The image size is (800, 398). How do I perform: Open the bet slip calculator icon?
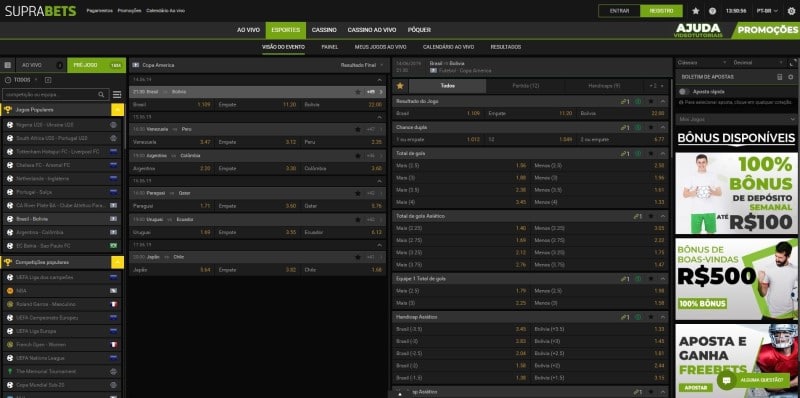point(779,77)
